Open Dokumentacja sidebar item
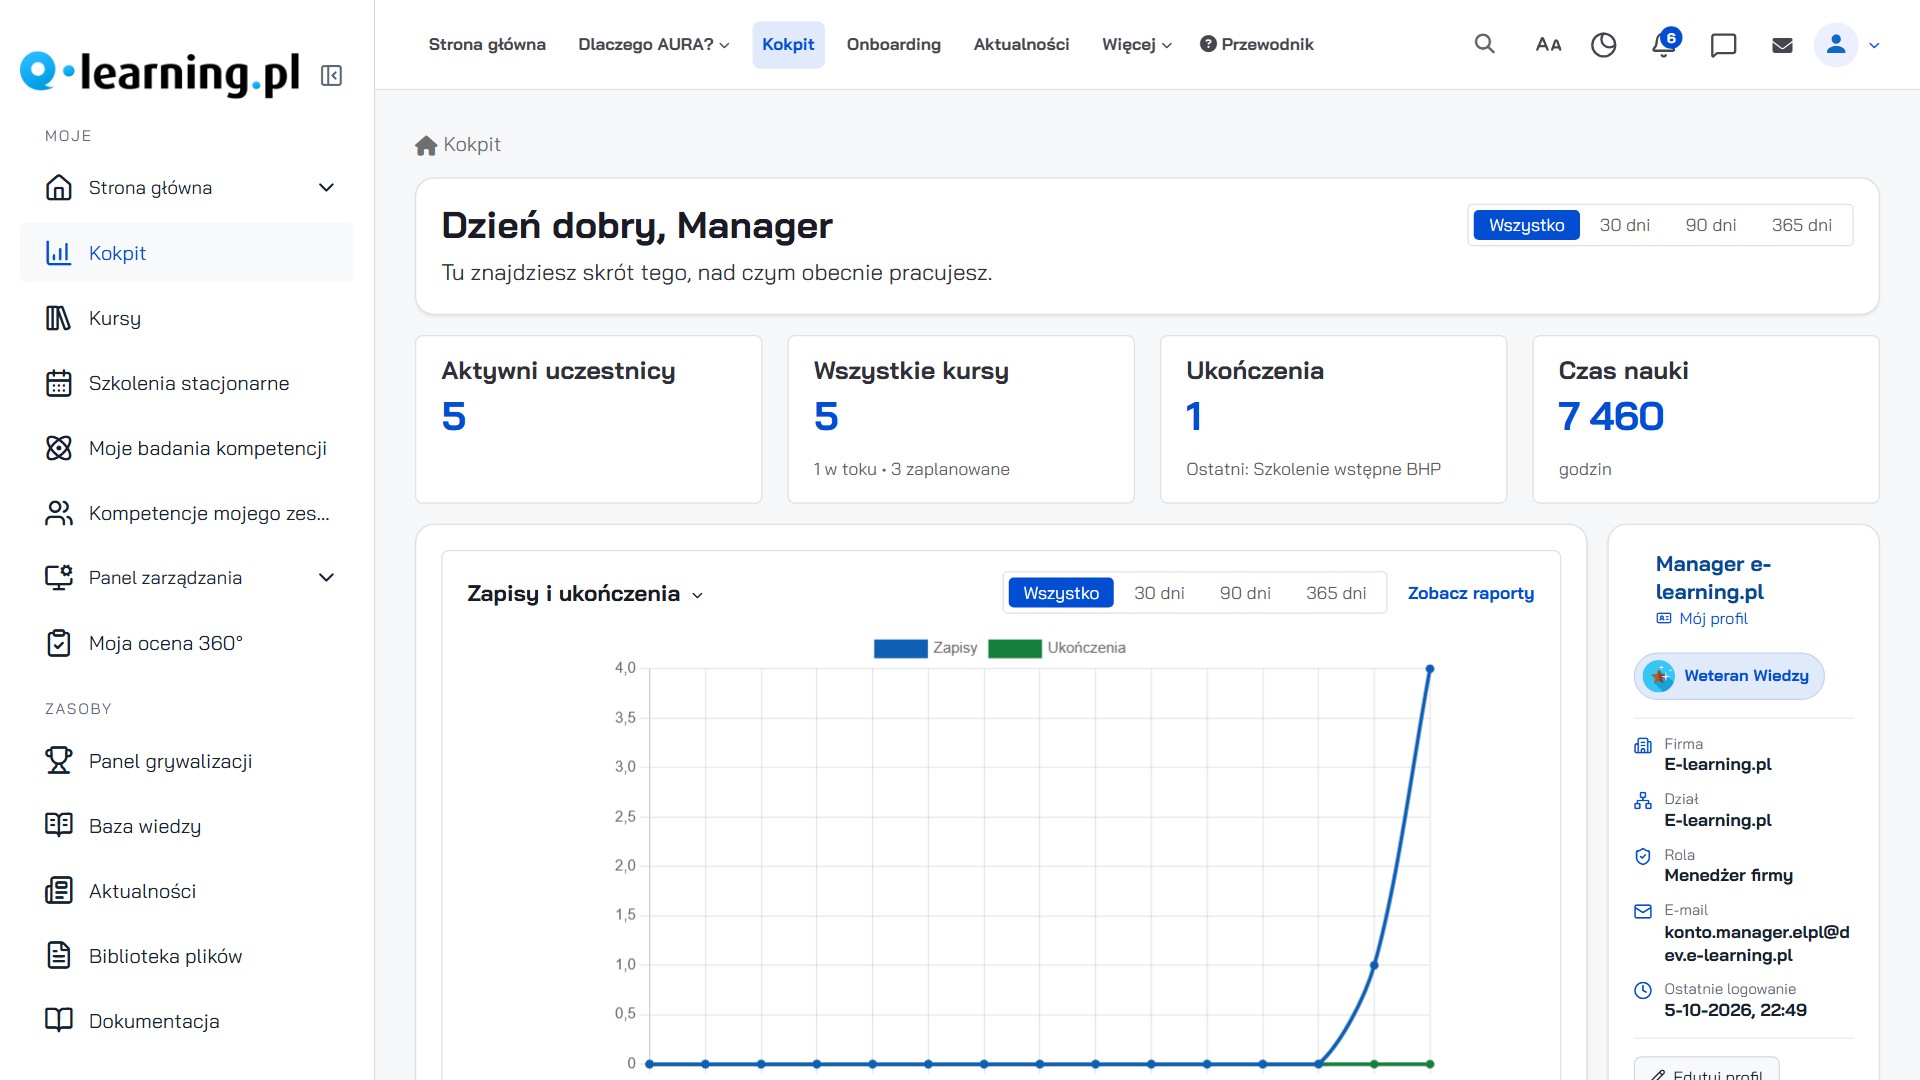This screenshot has height=1080, width=1920. (187, 1021)
